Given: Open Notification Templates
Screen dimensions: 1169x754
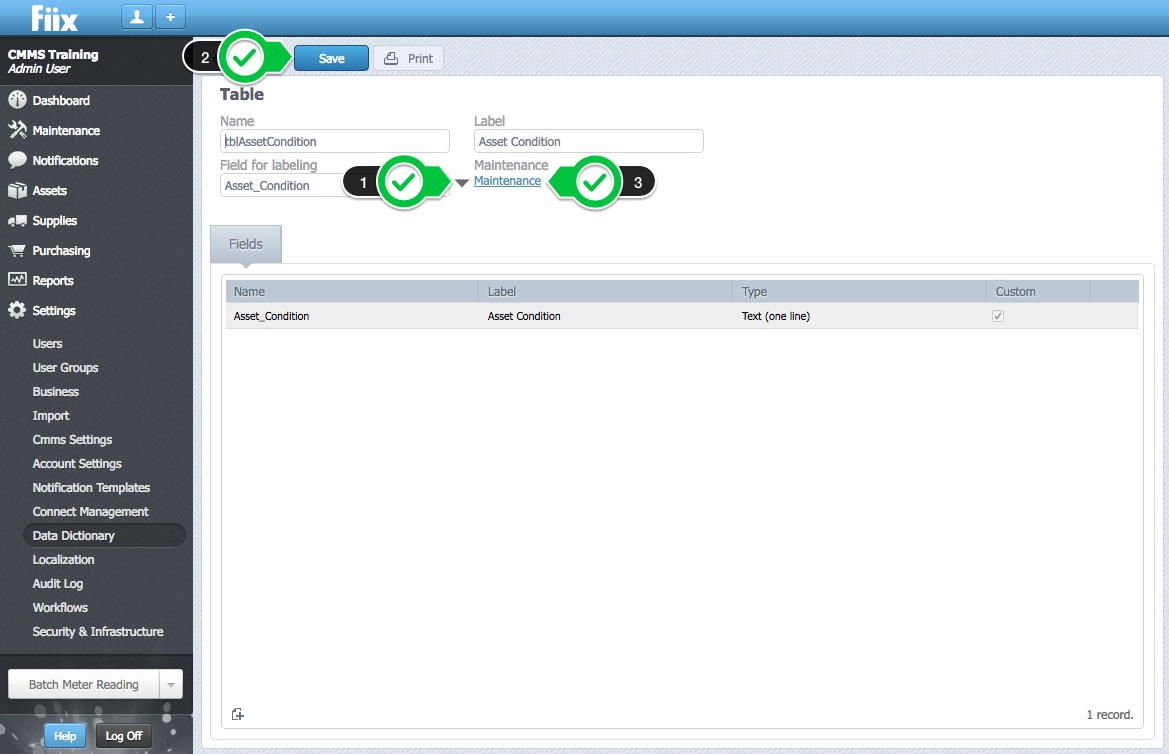Looking at the screenshot, I should [91, 488].
